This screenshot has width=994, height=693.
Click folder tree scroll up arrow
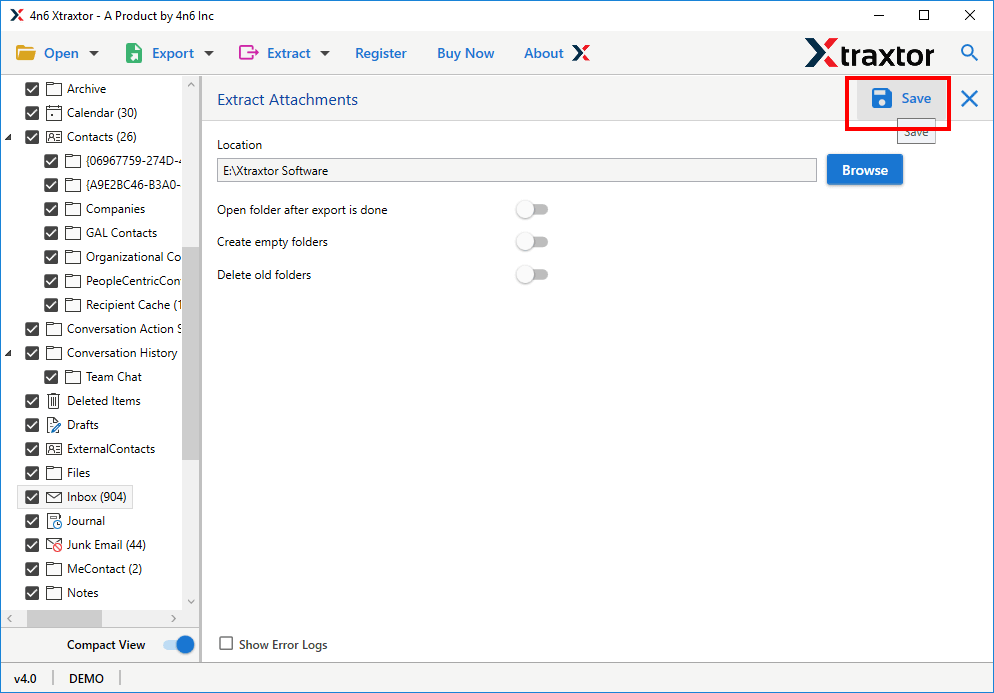click(191, 84)
